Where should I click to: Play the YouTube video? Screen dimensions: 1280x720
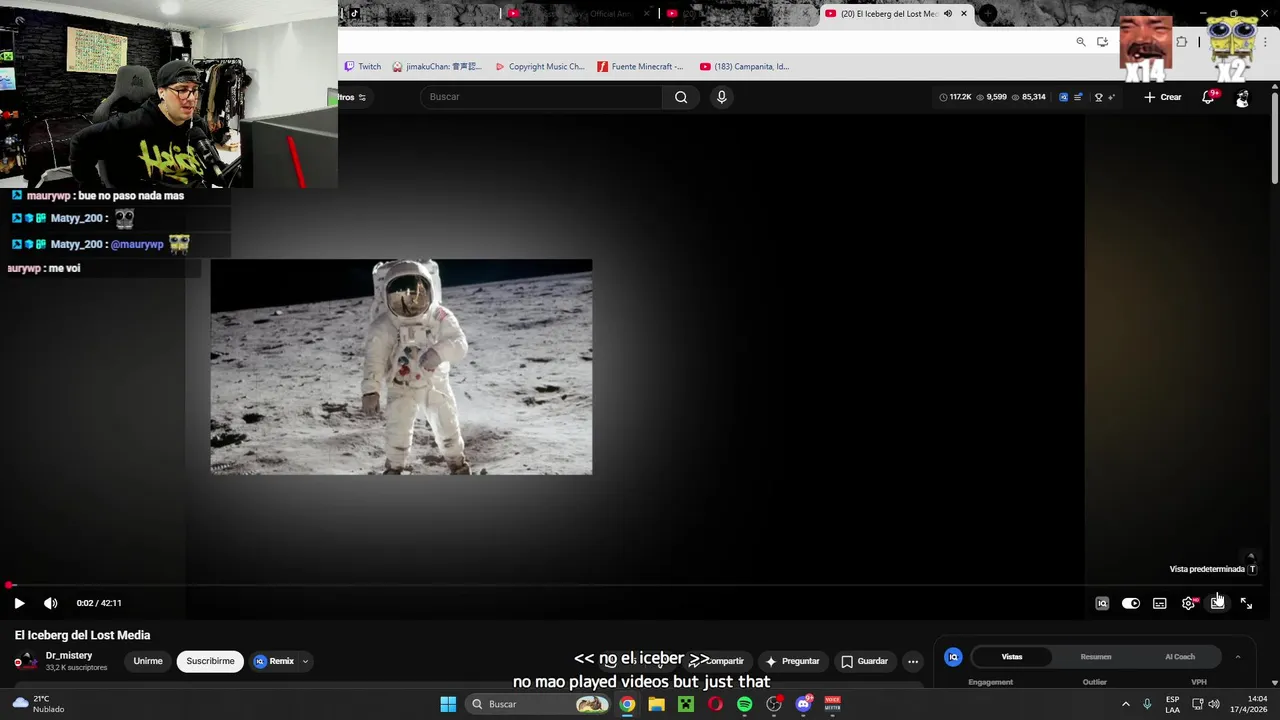(19, 603)
